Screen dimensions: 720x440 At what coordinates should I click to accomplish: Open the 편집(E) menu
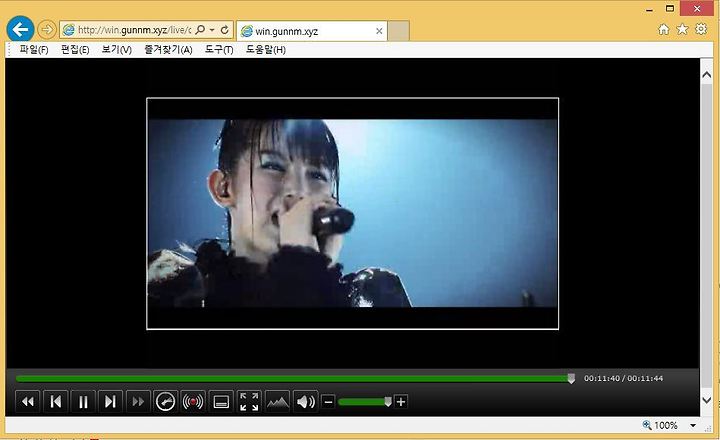75,50
